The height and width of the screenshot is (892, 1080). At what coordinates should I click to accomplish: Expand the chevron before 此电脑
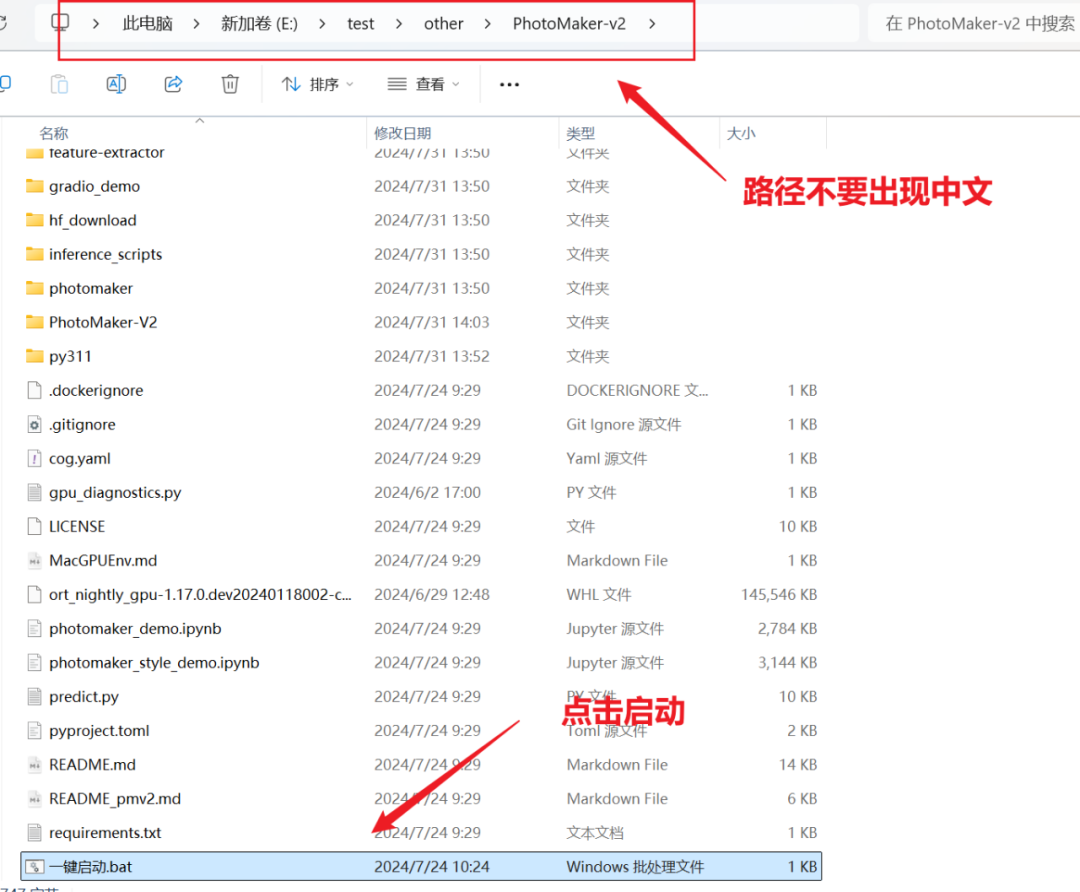96,24
